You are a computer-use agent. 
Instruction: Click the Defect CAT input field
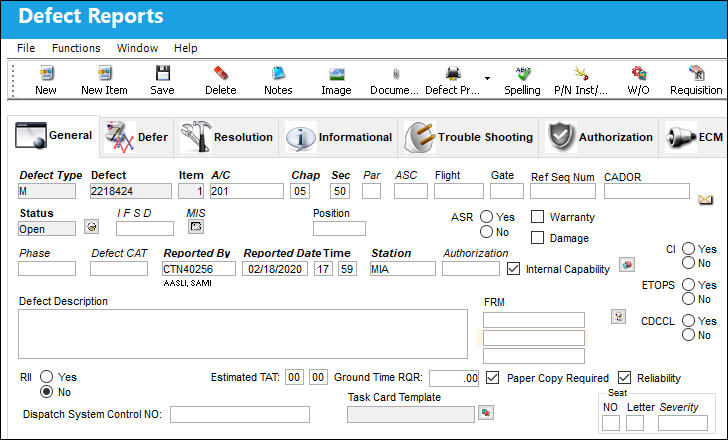pos(119,269)
